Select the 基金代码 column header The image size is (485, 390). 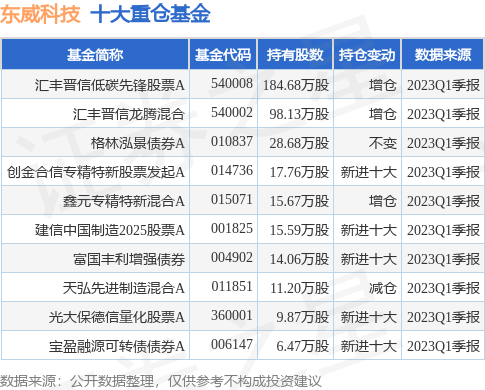(x=223, y=55)
